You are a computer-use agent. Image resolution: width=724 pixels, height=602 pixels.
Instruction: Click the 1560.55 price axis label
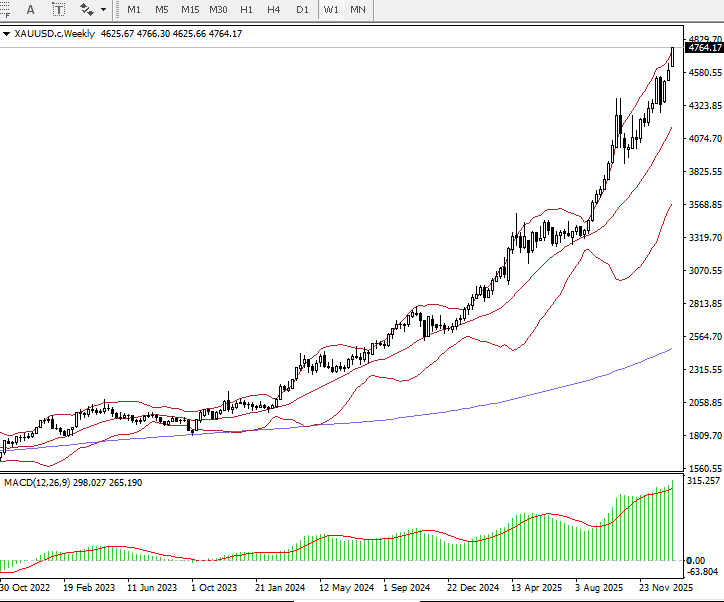coord(705,468)
